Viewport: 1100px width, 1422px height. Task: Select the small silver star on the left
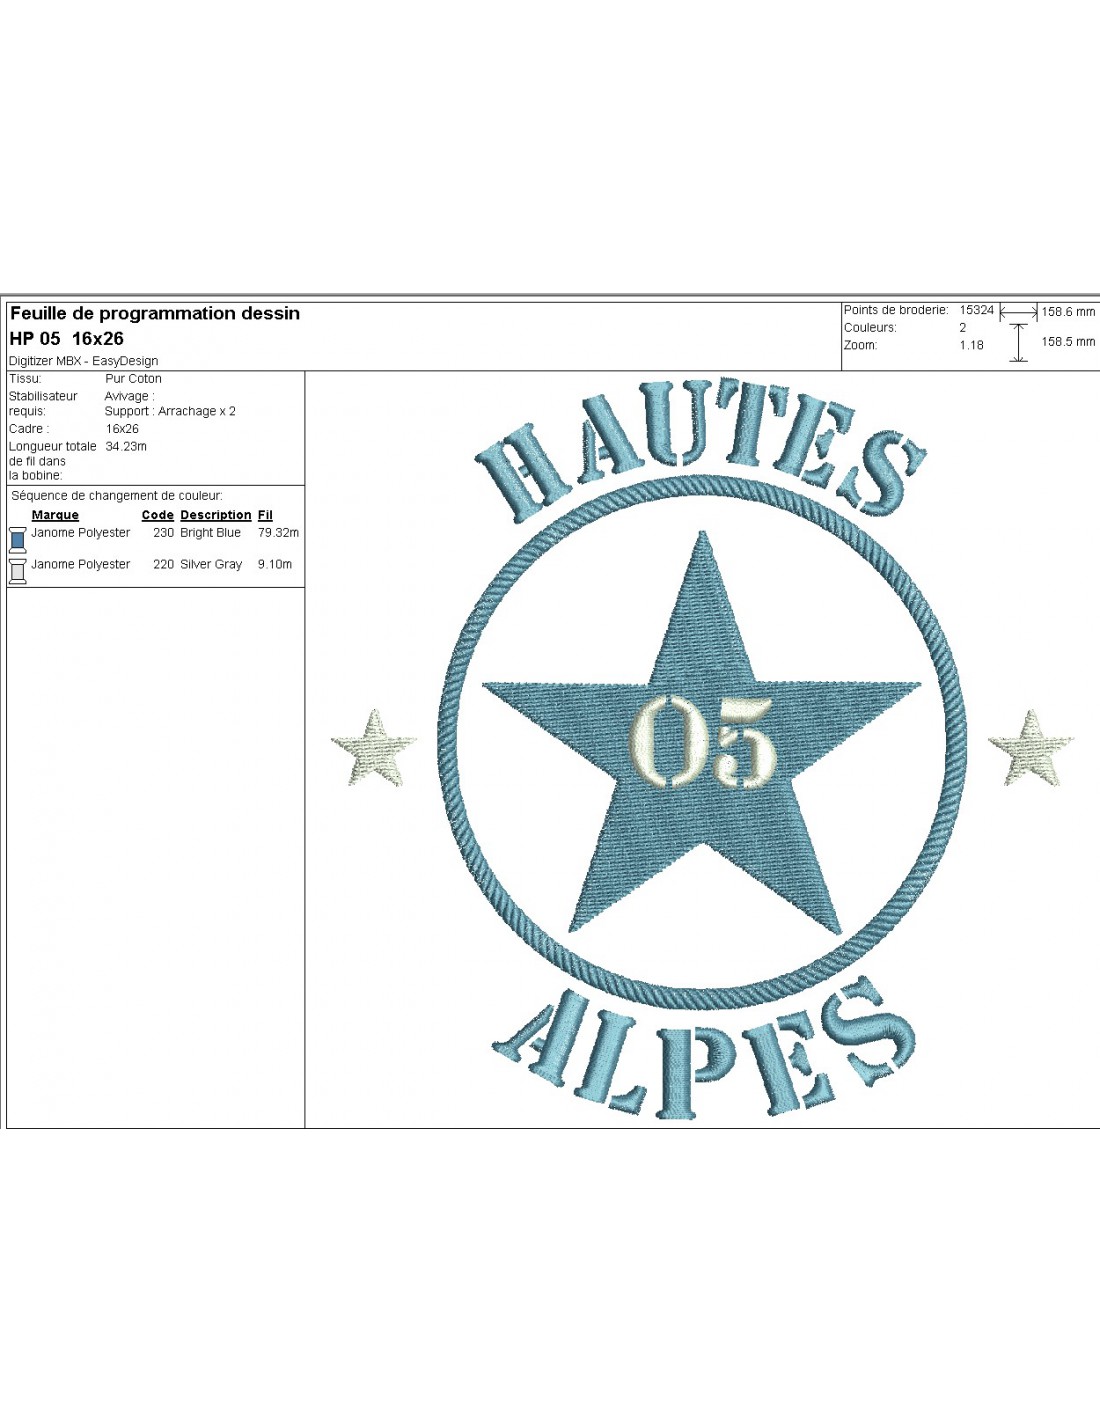point(374,748)
